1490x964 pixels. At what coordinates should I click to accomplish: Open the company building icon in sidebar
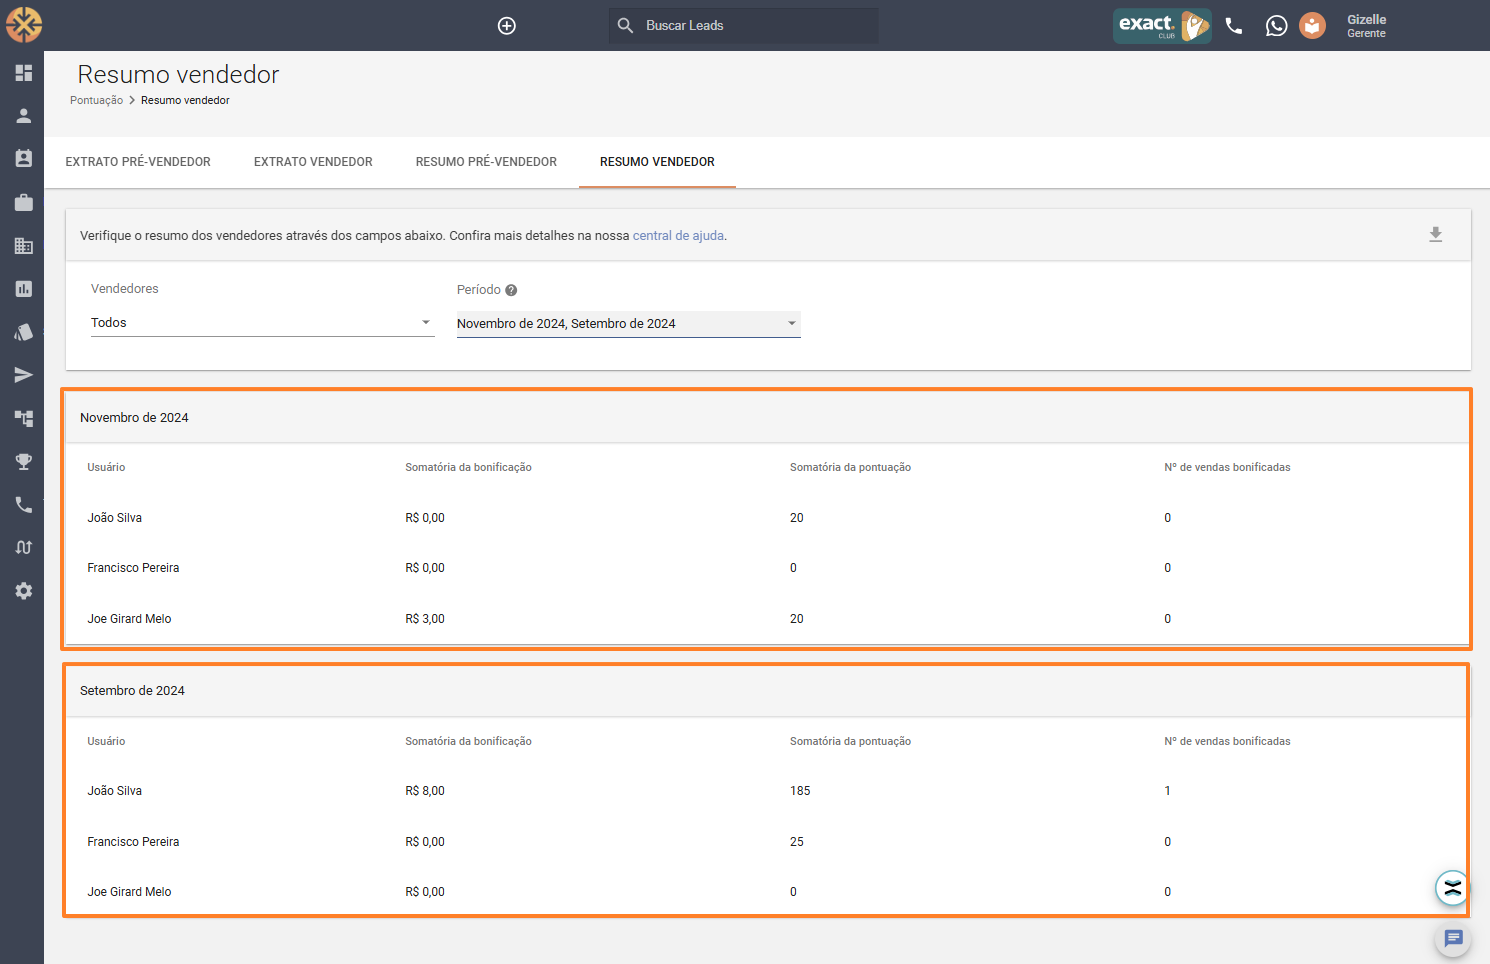pyautogui.click(x=24, y=246)
